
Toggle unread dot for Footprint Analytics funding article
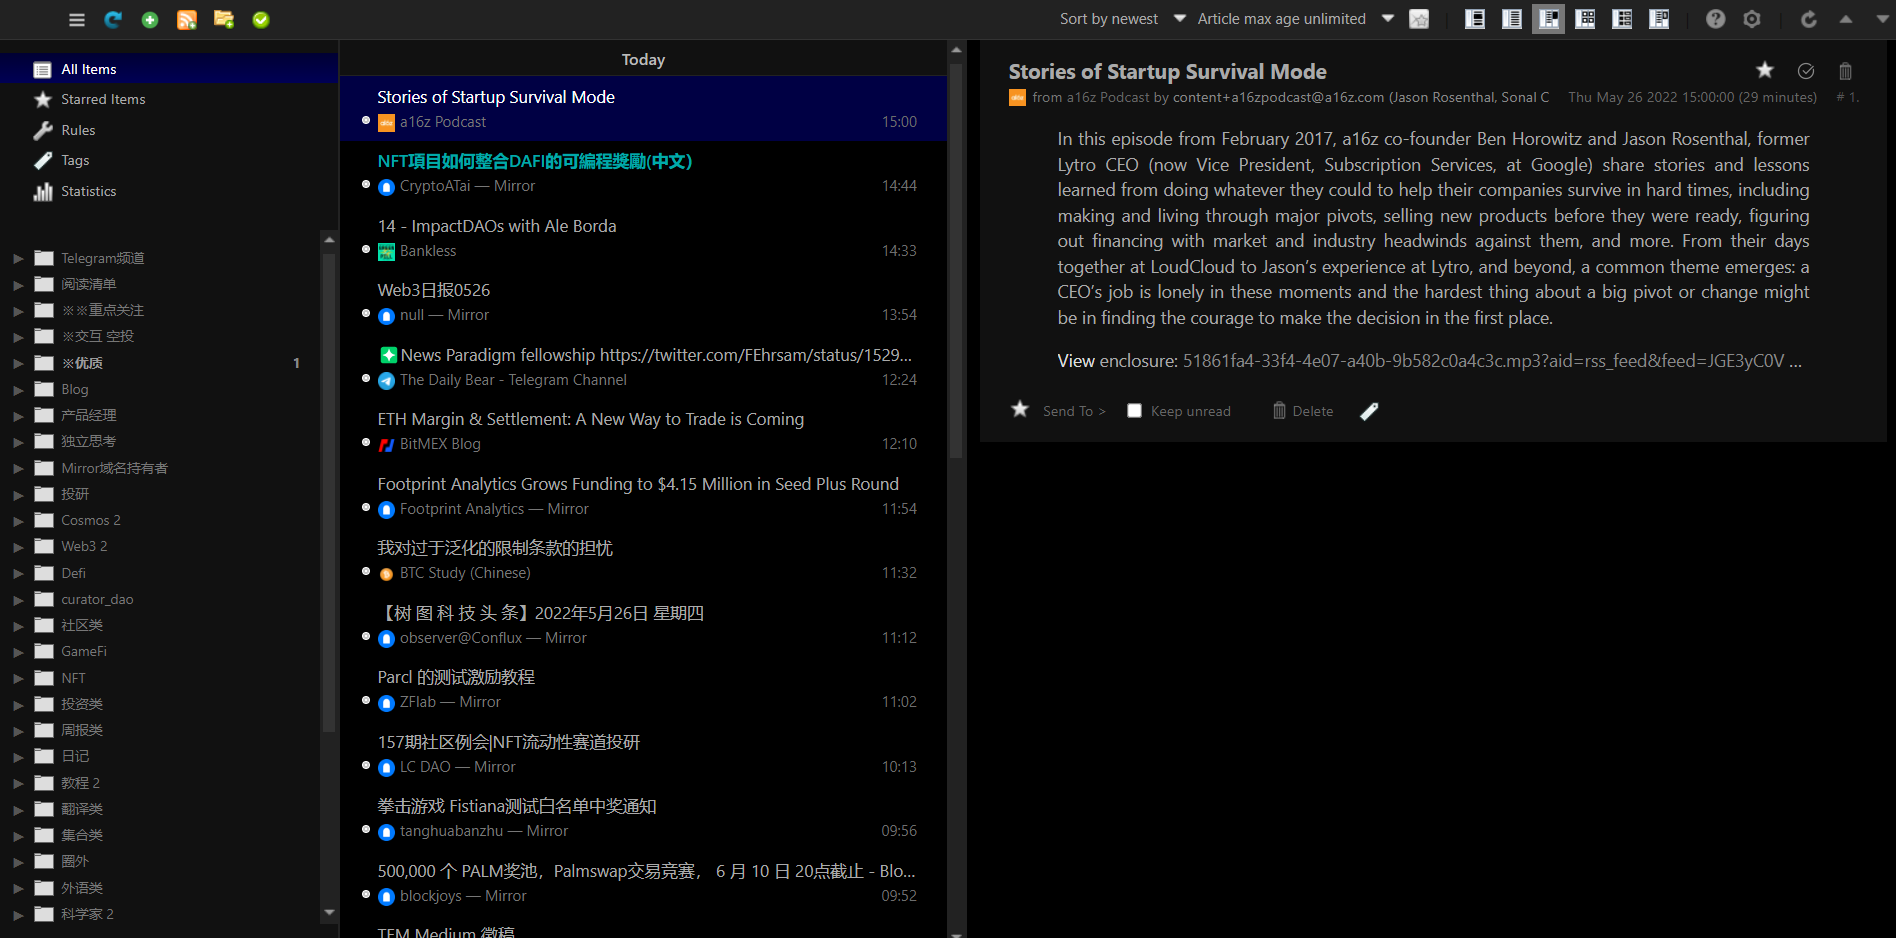pos(366,507)
